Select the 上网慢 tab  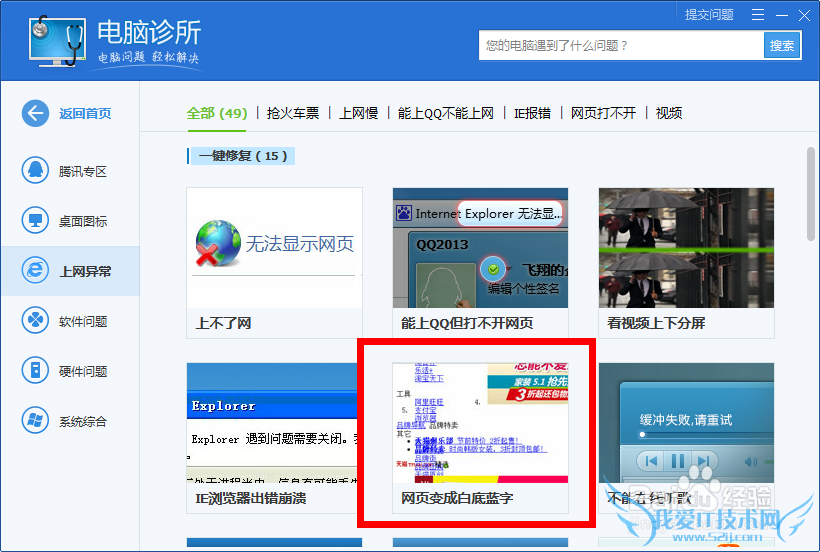tap(358, 113)
